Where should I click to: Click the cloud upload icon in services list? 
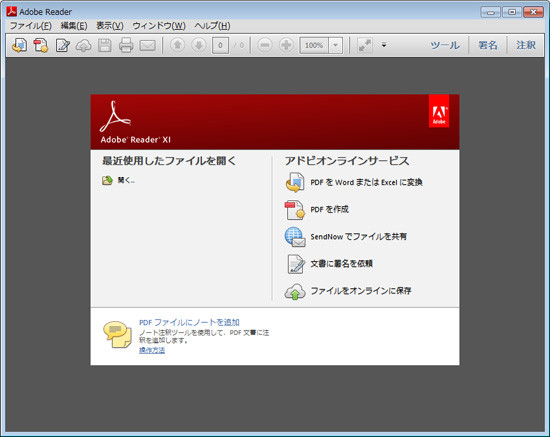pos(295,291)
